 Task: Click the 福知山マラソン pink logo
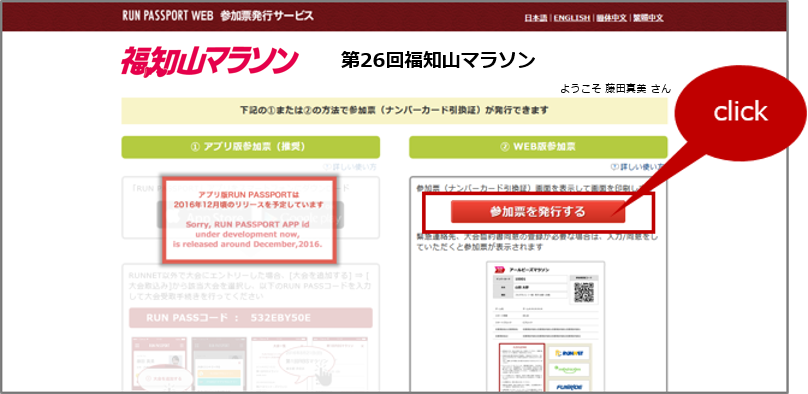tap(209, 61)
